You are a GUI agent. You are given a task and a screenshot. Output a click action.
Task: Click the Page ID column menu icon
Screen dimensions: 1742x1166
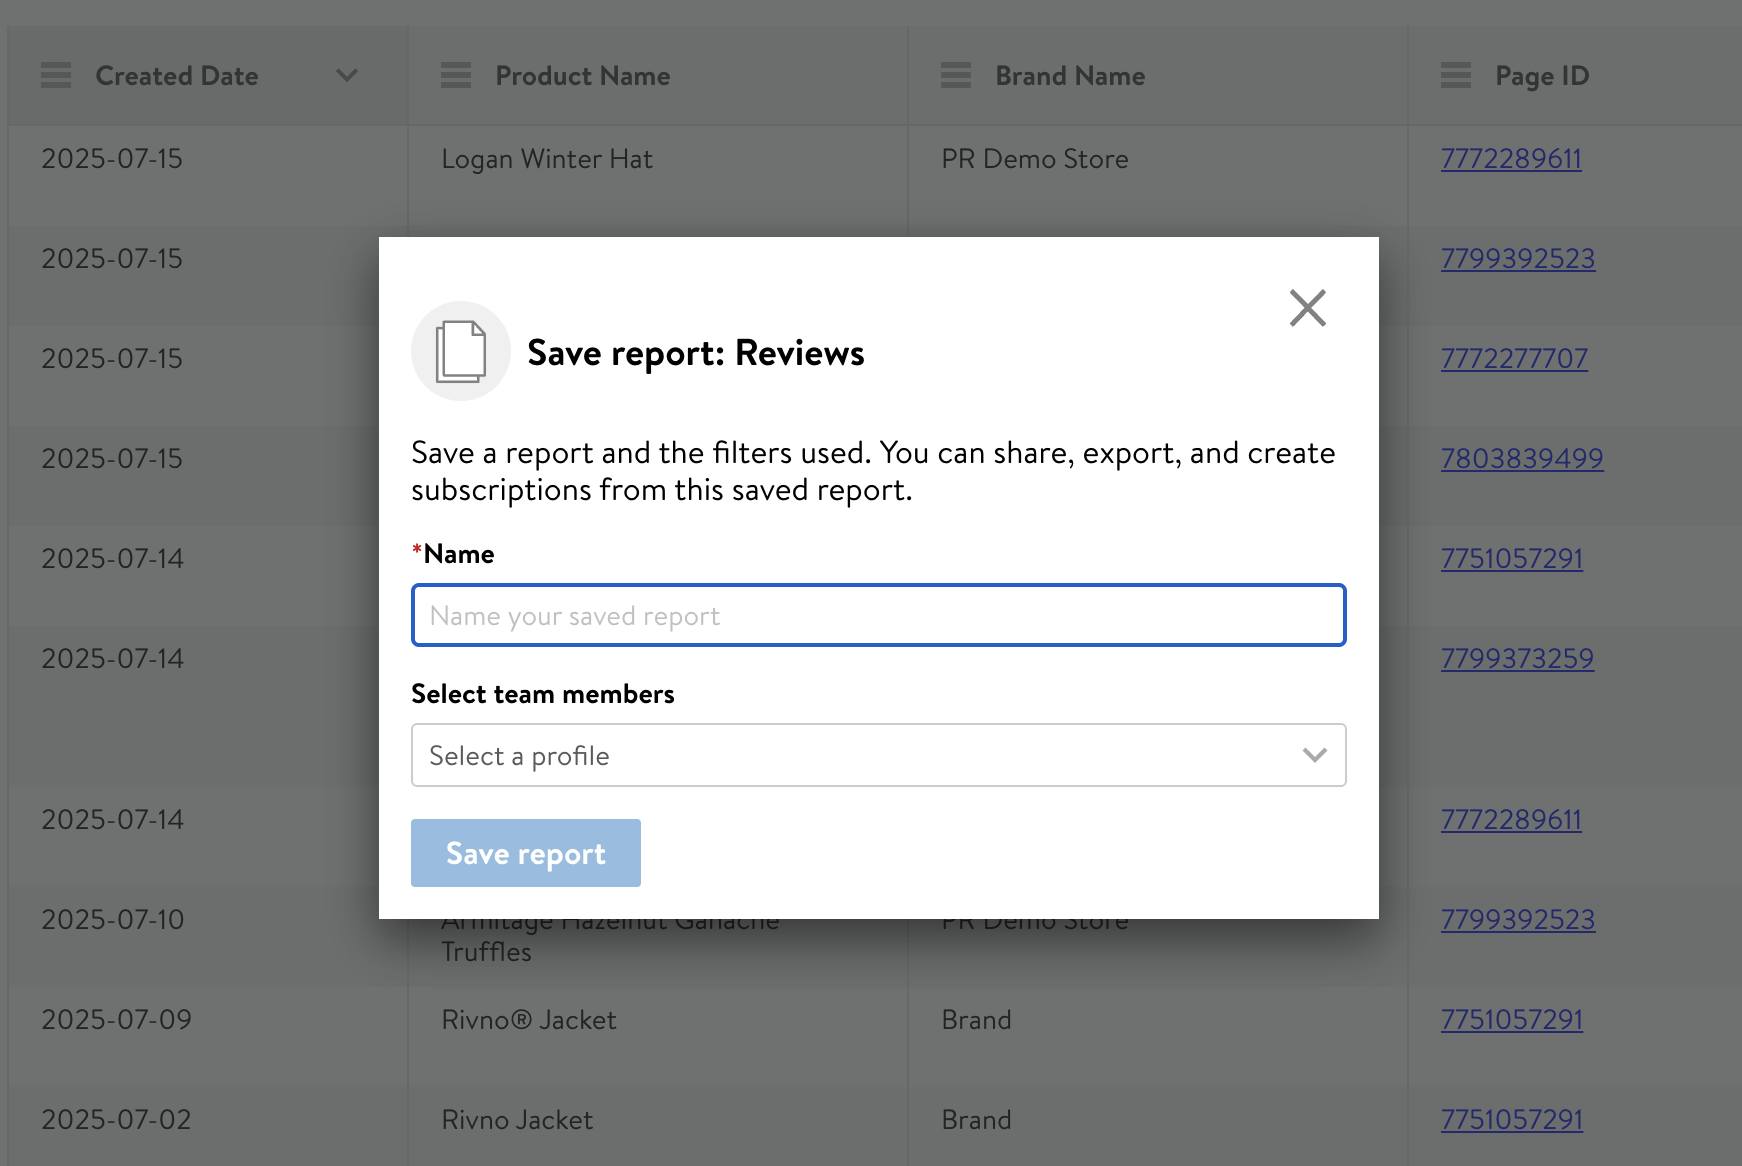(1456, 76)
